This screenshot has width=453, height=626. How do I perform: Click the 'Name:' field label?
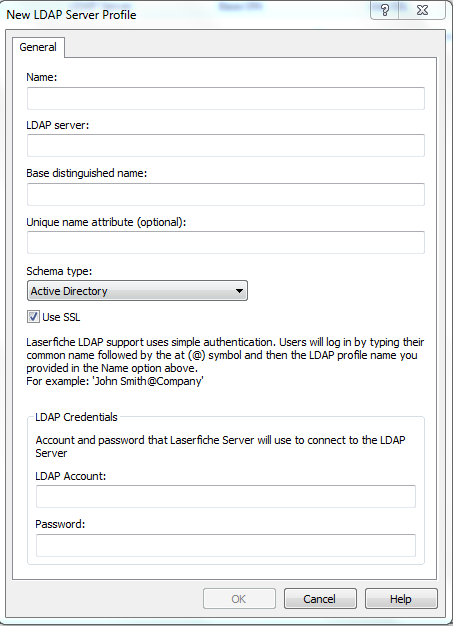click(42, 77)
